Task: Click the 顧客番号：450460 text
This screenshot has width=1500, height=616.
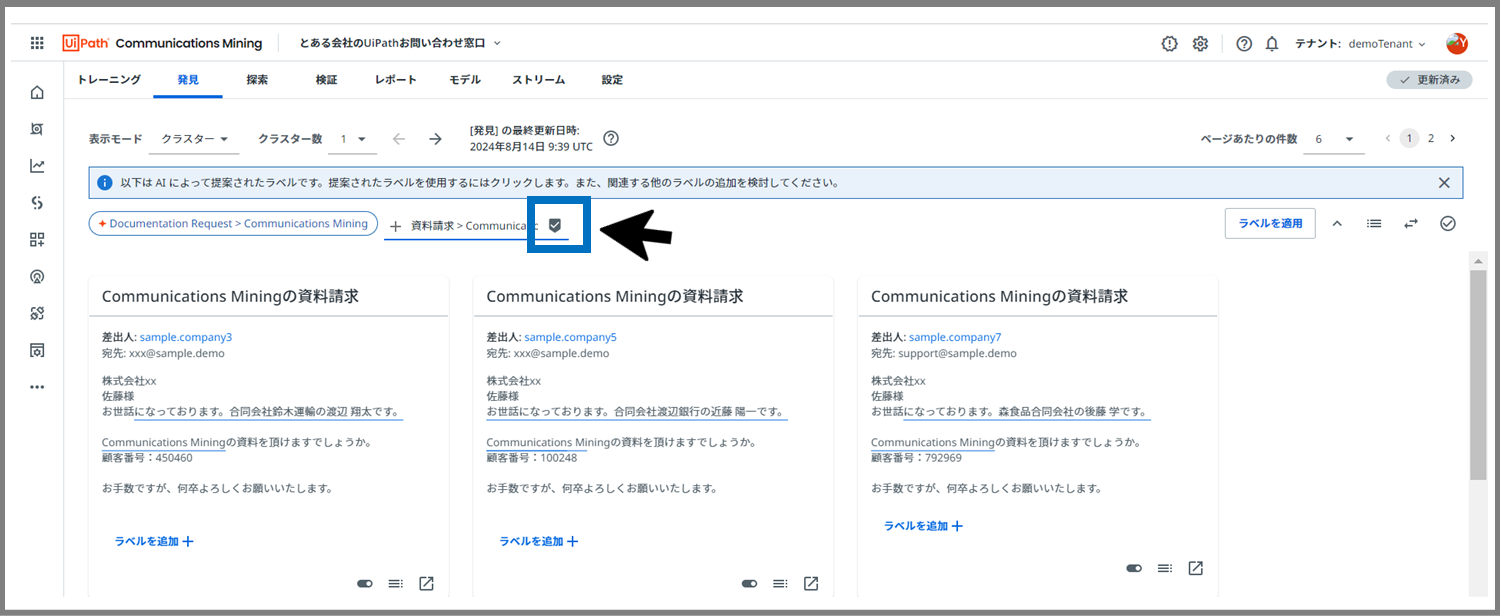Action: coord(147,458)
